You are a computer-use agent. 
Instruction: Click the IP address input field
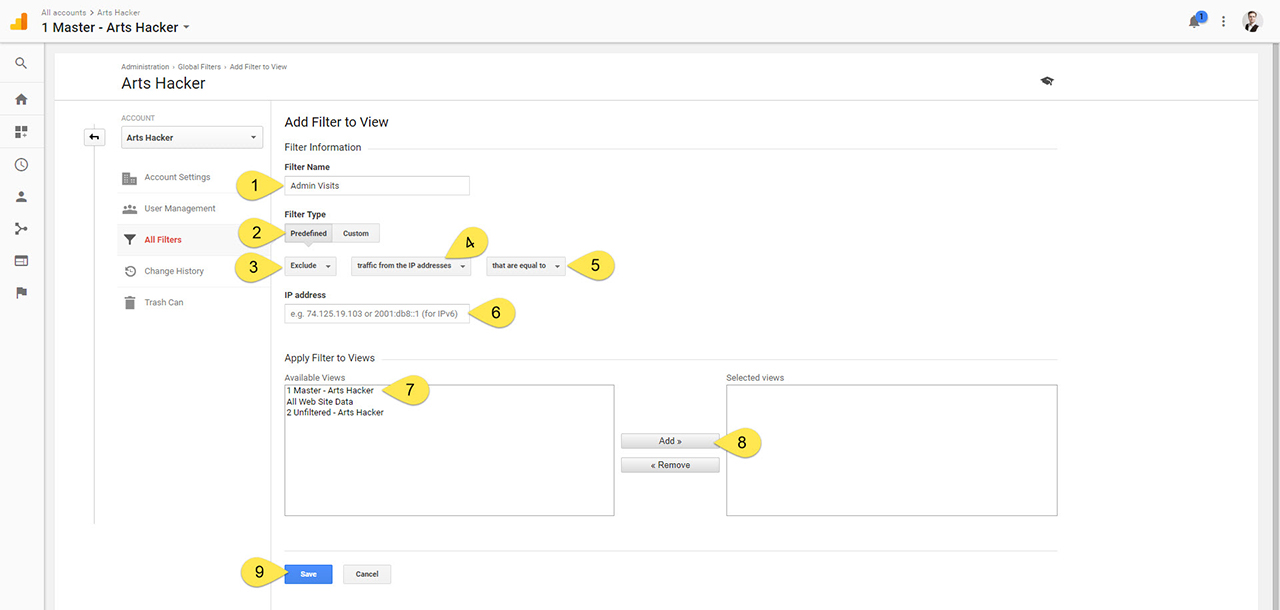tap(377, 314)
